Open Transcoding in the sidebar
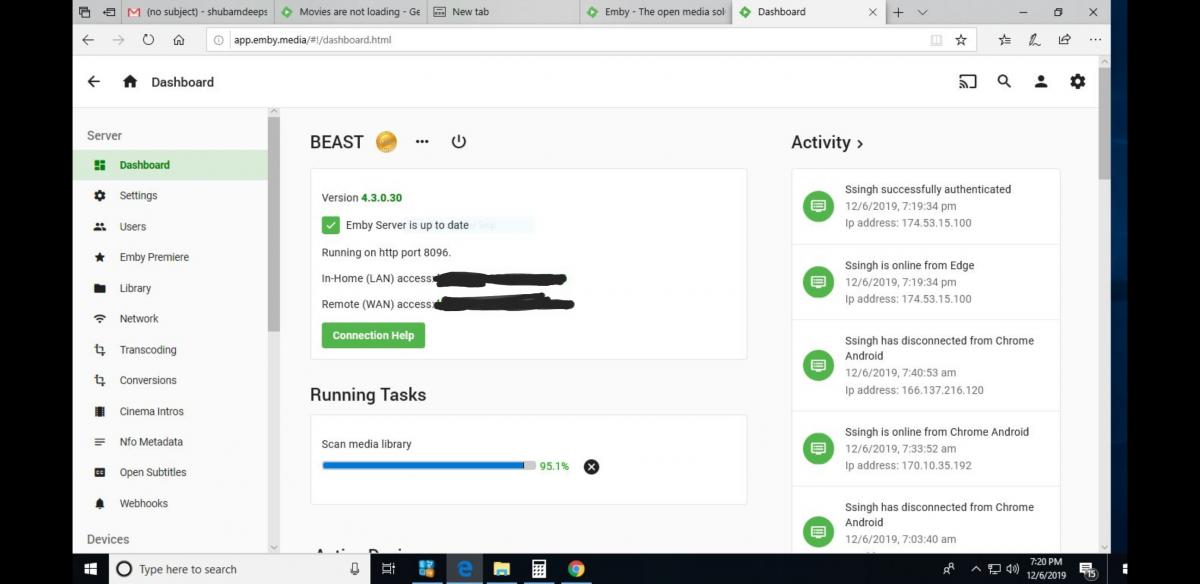 [x=170, y=350]
